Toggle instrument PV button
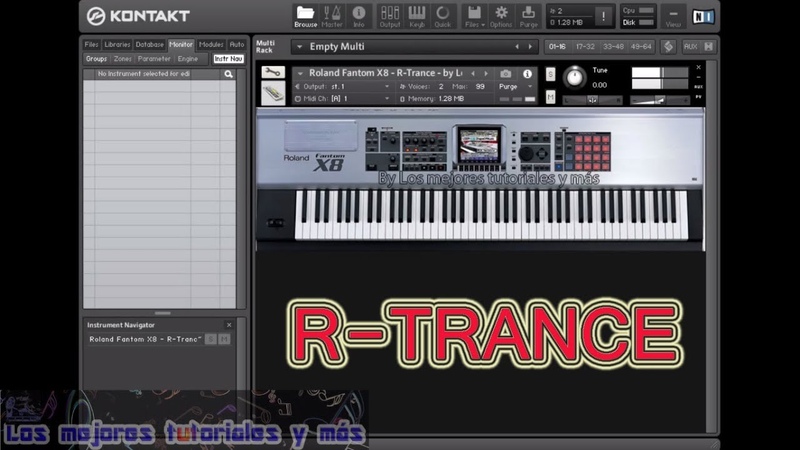The image size is (800, 450). point(698,96)
